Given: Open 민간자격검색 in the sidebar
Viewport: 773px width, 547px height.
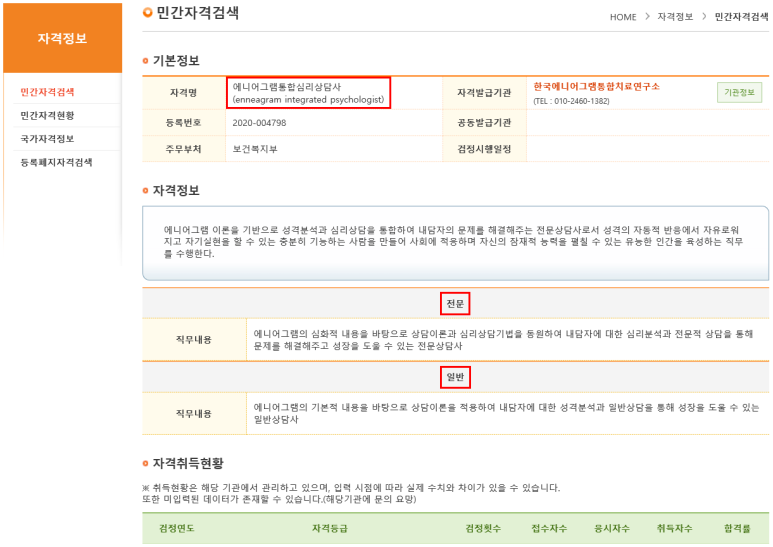Looking at the screenshot, I should pos(47,92).
